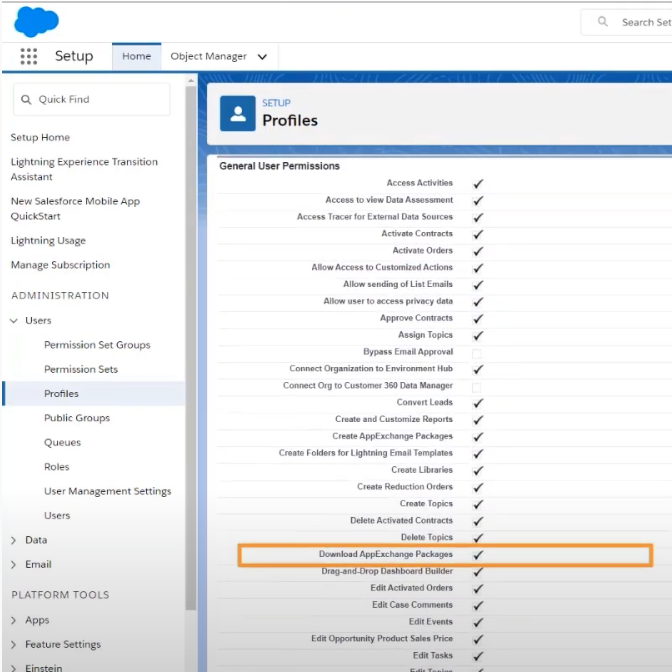The width and height of the screenshot is (672, 672).
Task: Click 'Allow sending of List Emails' label
Action: 398,284
